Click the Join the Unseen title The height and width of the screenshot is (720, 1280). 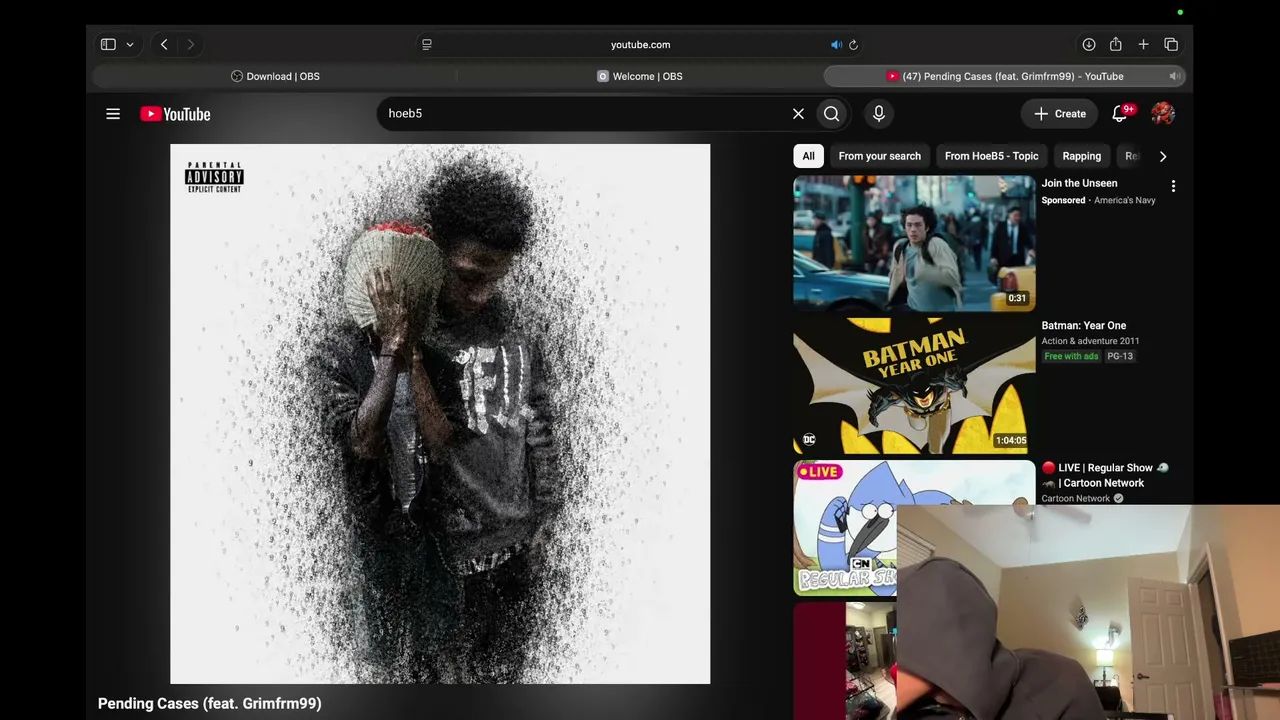pyautogui.click(x=1080, y=183)
